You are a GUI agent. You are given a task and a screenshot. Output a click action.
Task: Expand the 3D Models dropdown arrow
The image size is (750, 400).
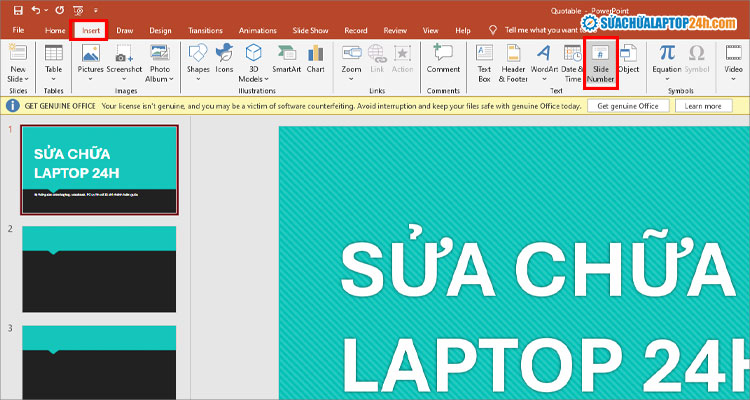pos(266,79)
